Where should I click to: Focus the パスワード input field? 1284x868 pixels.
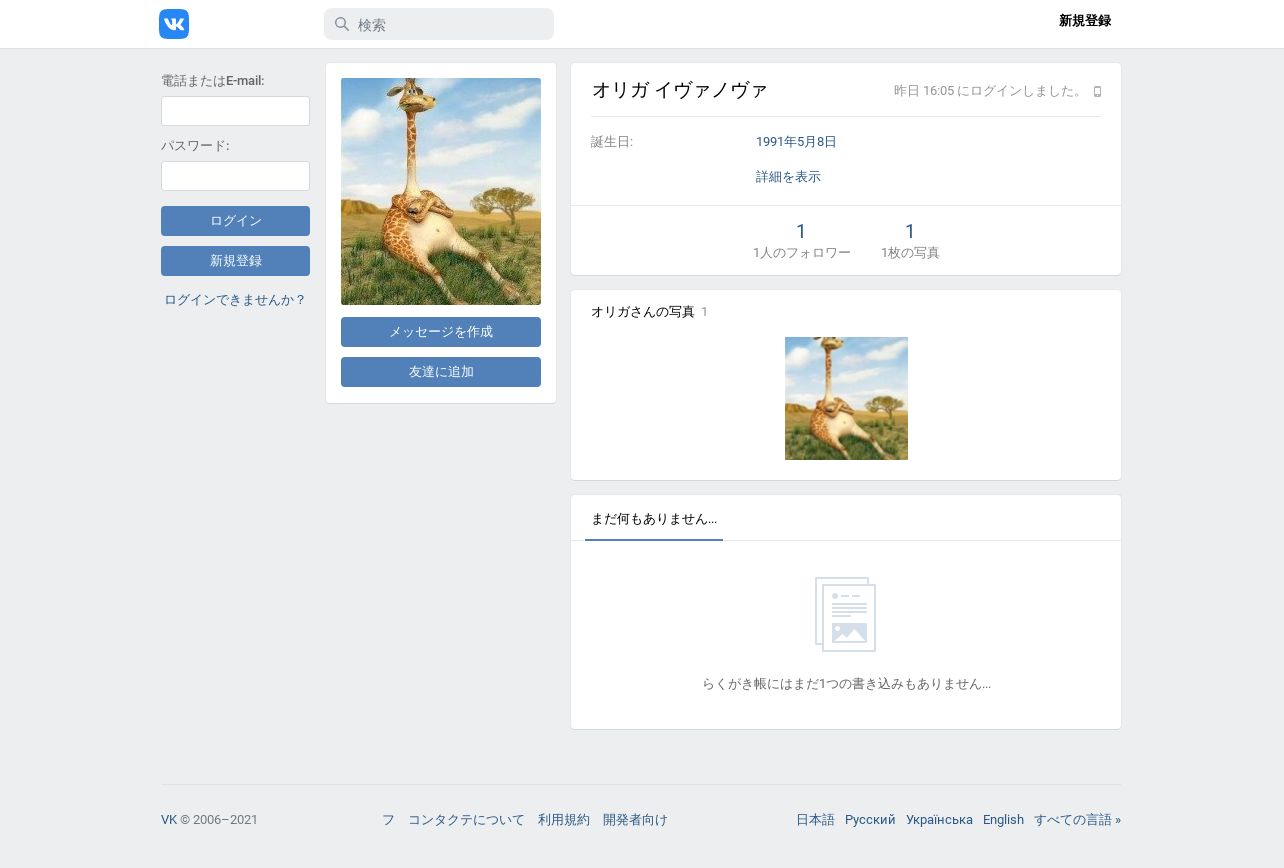[x=235, y=176]
